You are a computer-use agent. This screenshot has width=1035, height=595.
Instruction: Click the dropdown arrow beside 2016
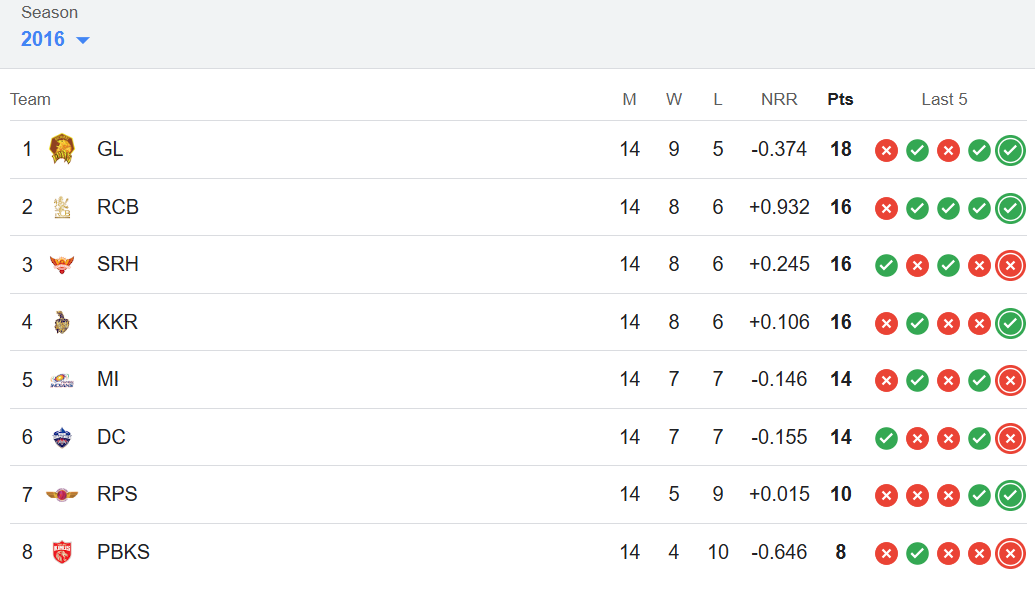(83, 40)
